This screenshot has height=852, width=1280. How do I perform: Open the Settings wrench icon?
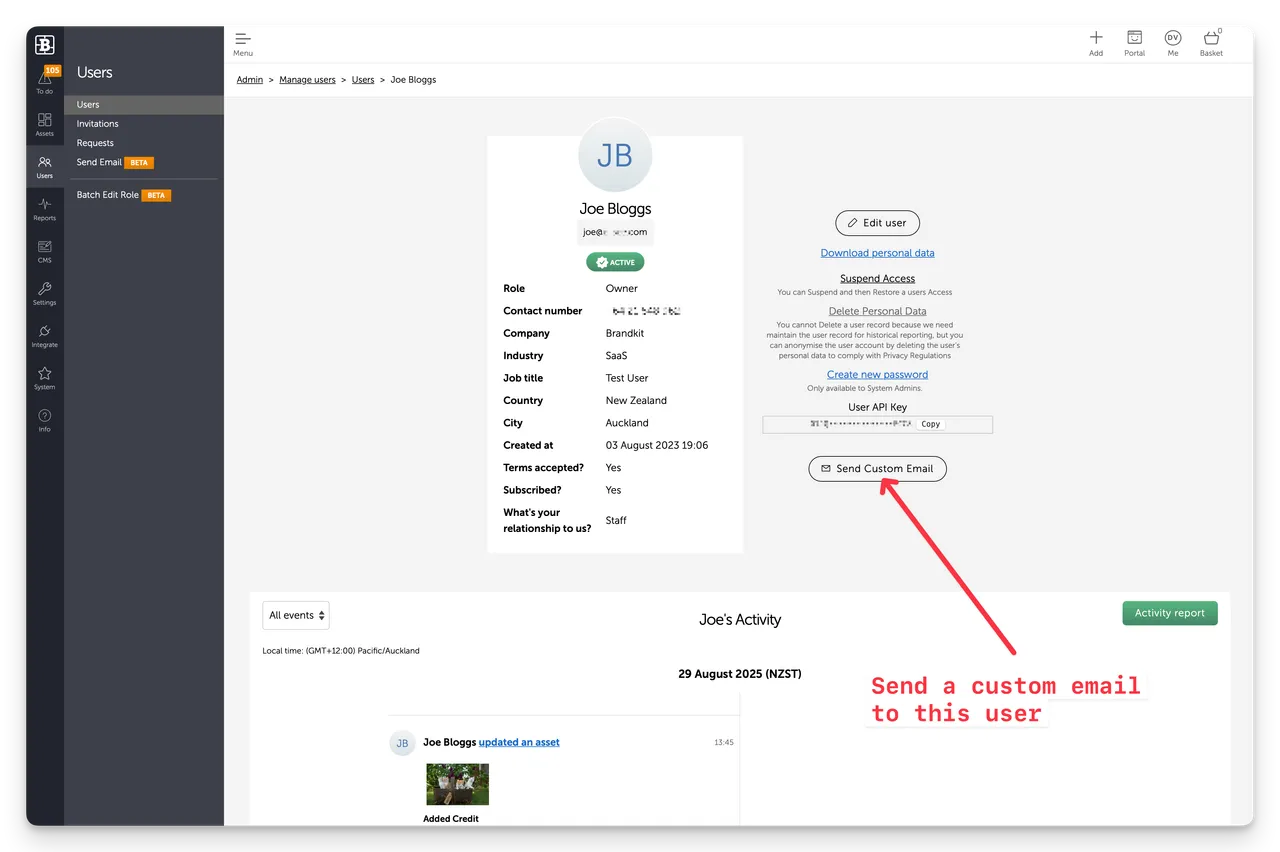tap(45, 292)
